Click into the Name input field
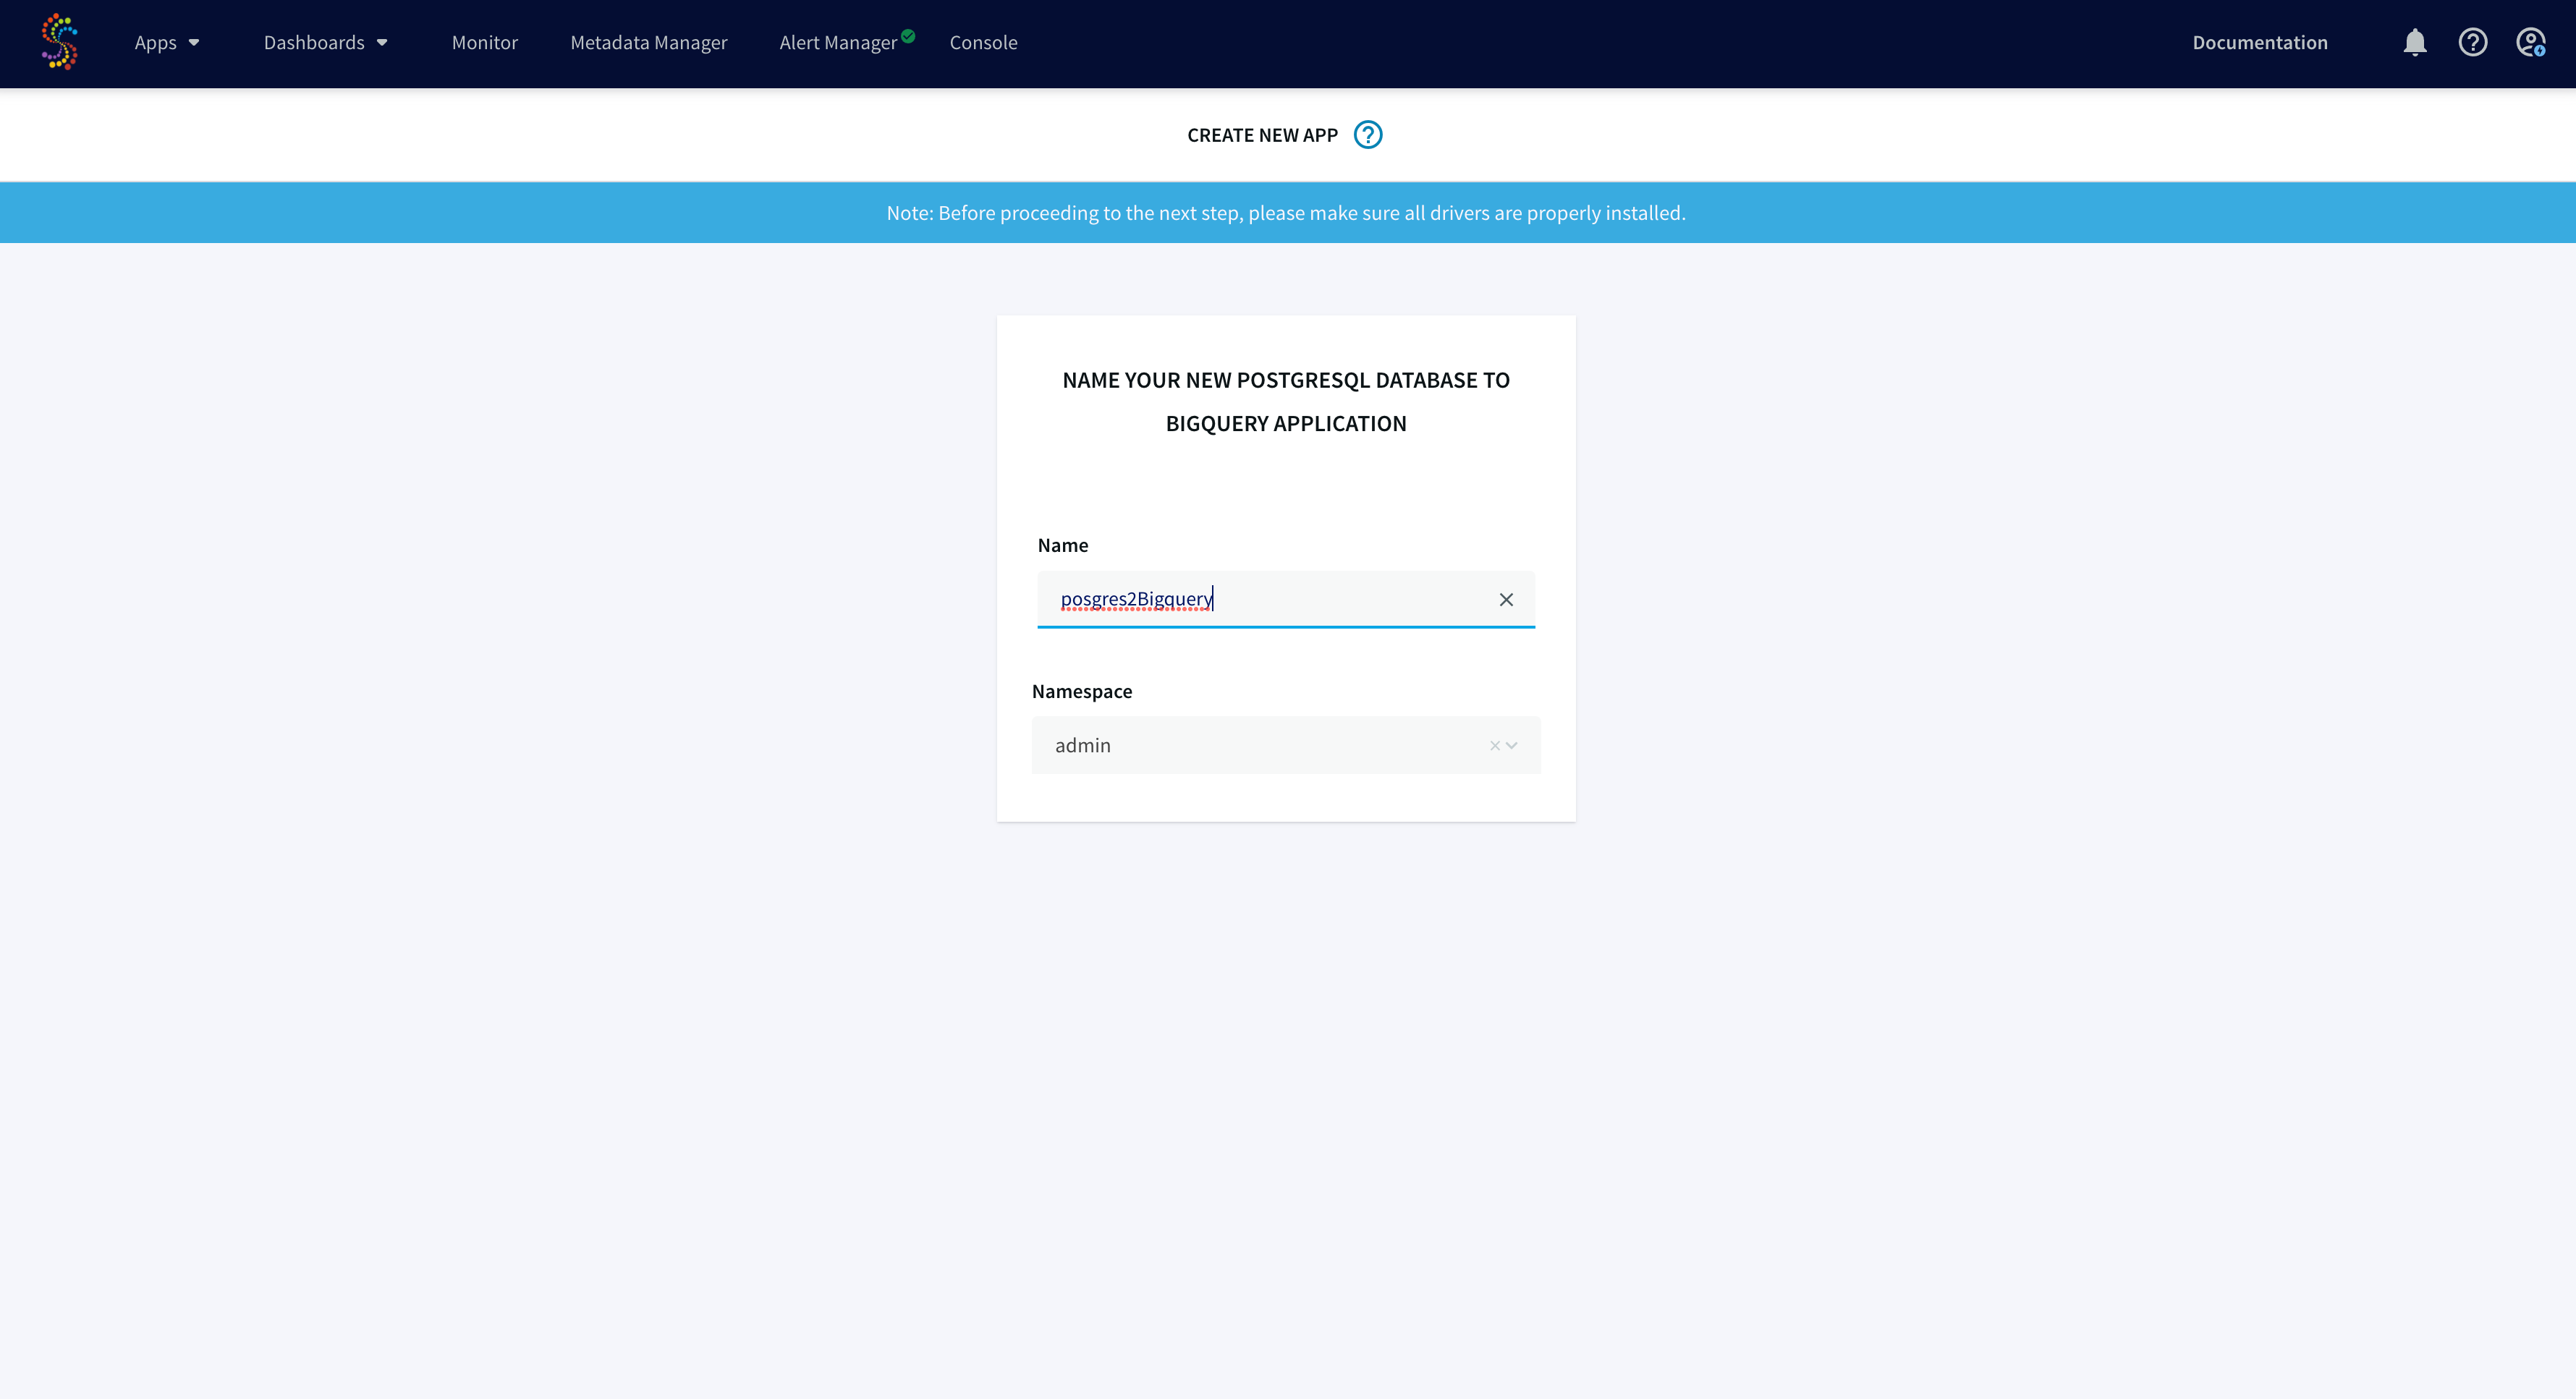 (x=1286, y=599)
